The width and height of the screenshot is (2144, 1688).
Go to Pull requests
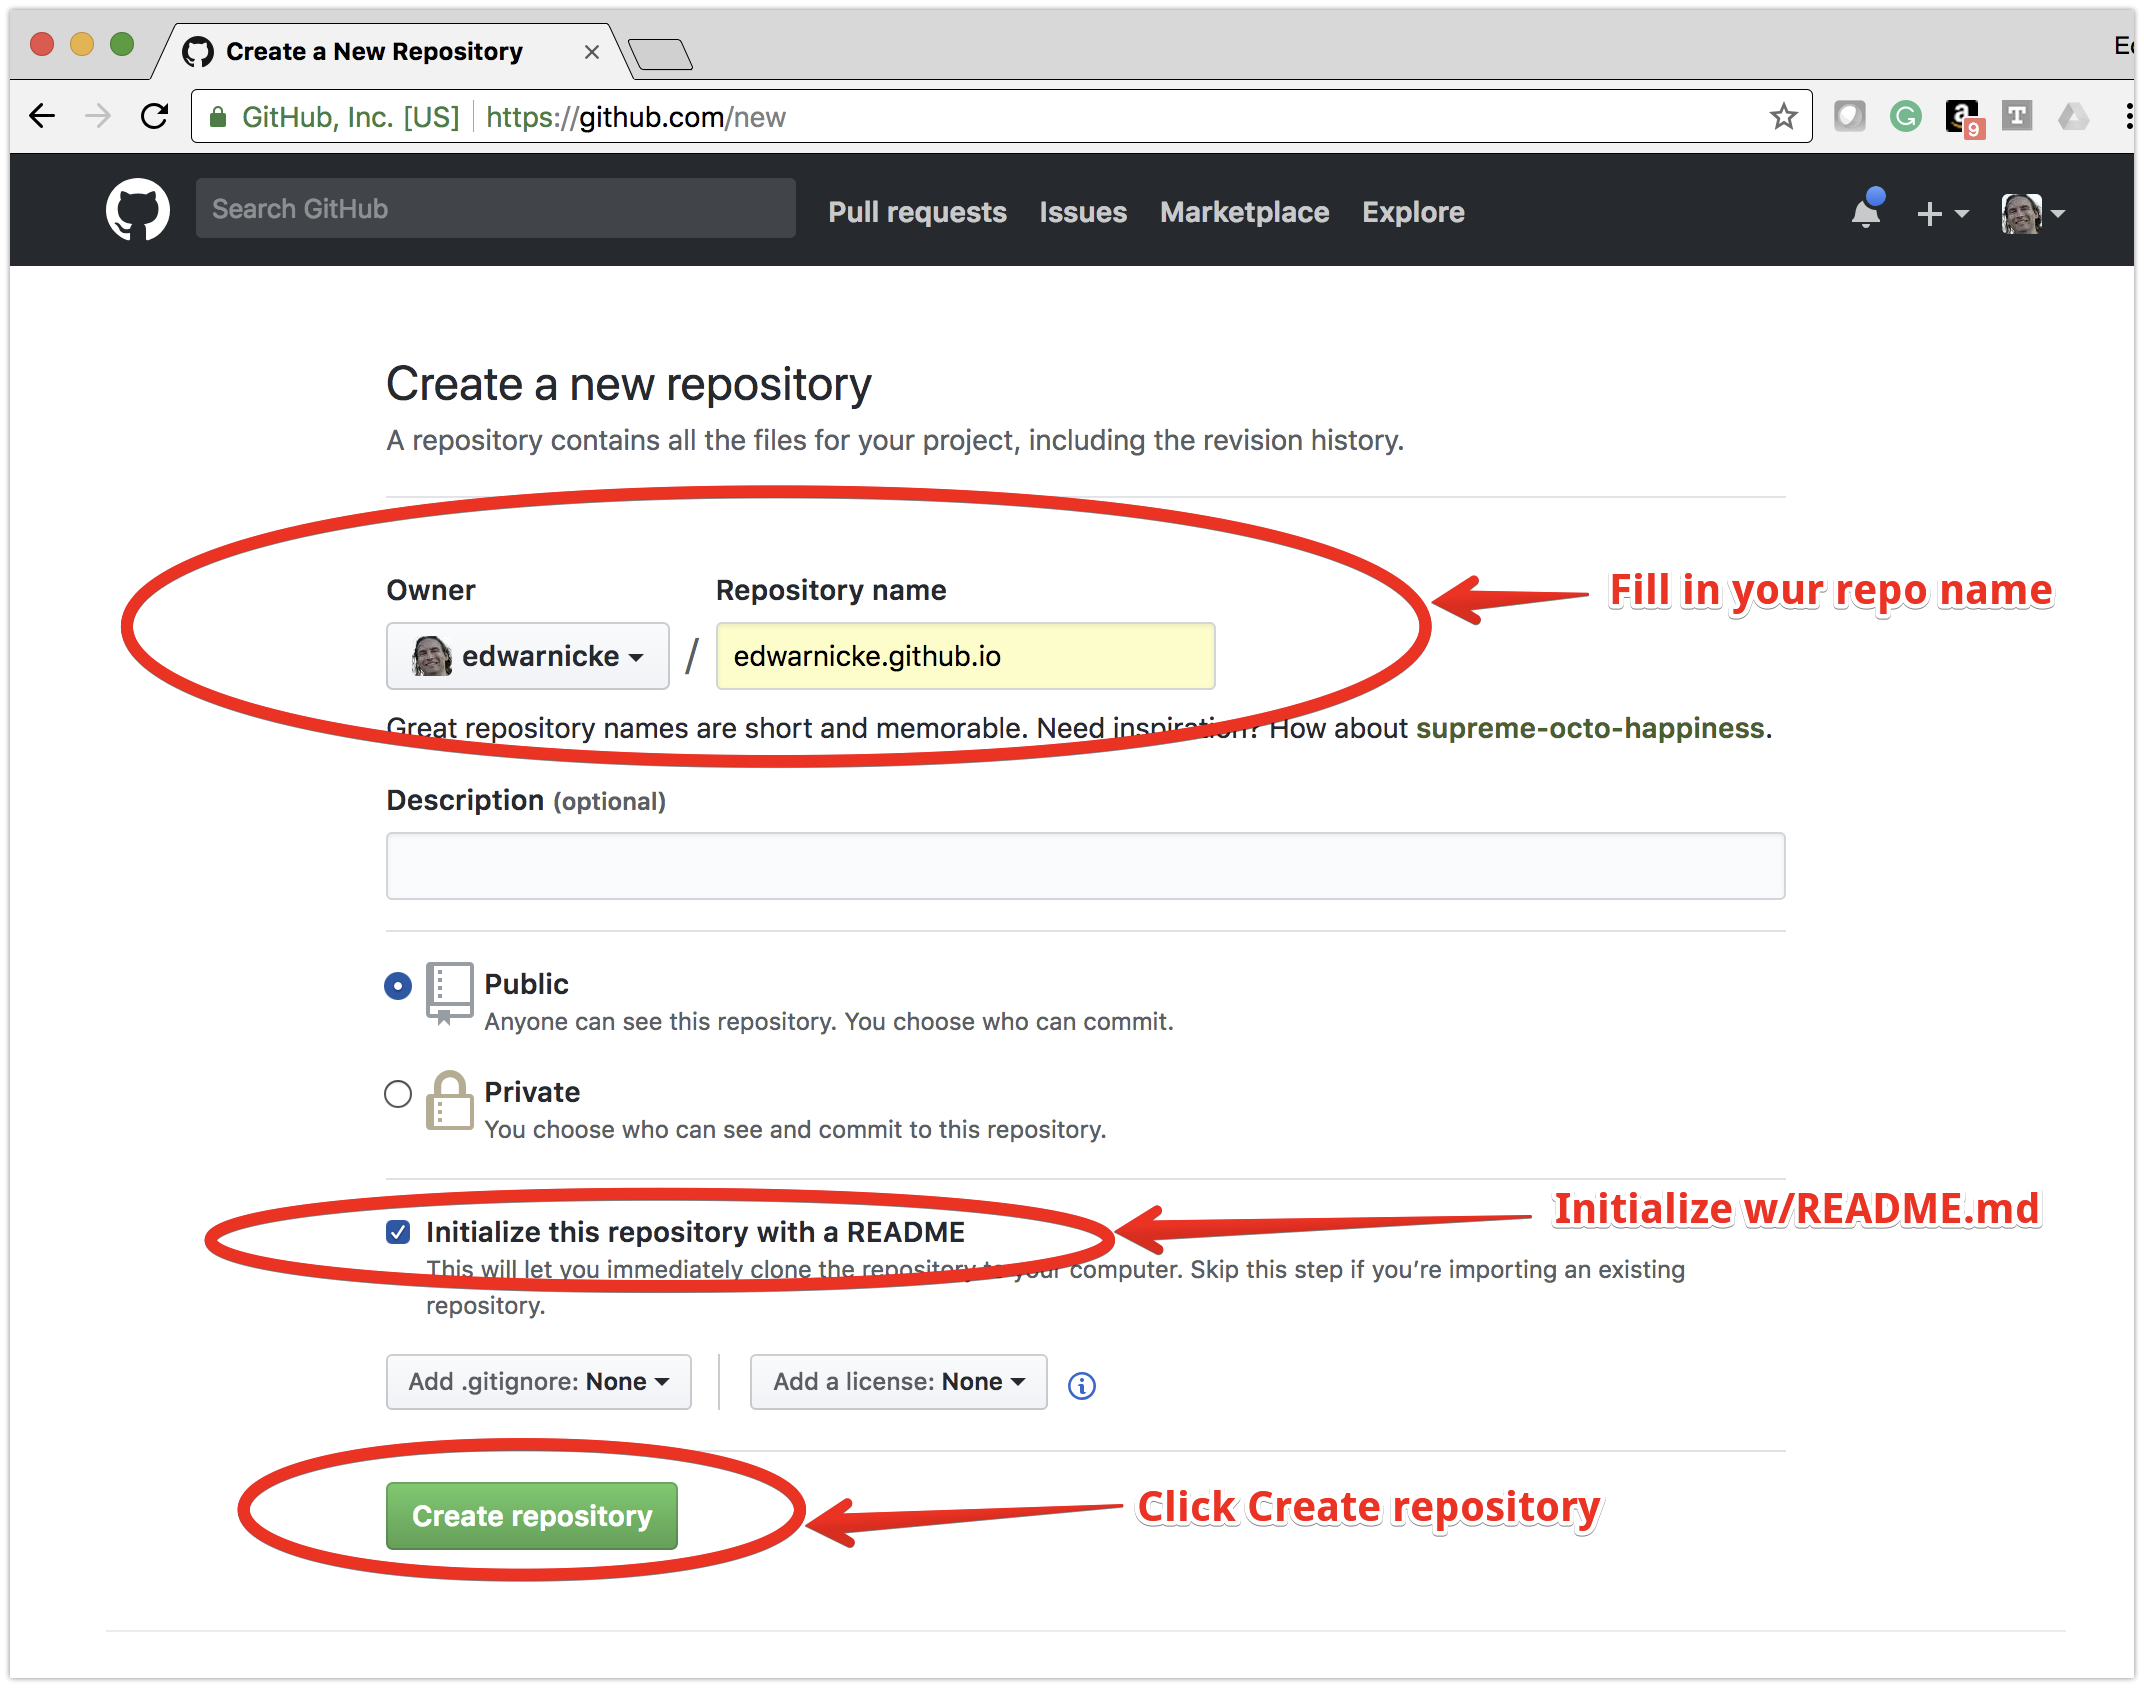click(917, 212)
